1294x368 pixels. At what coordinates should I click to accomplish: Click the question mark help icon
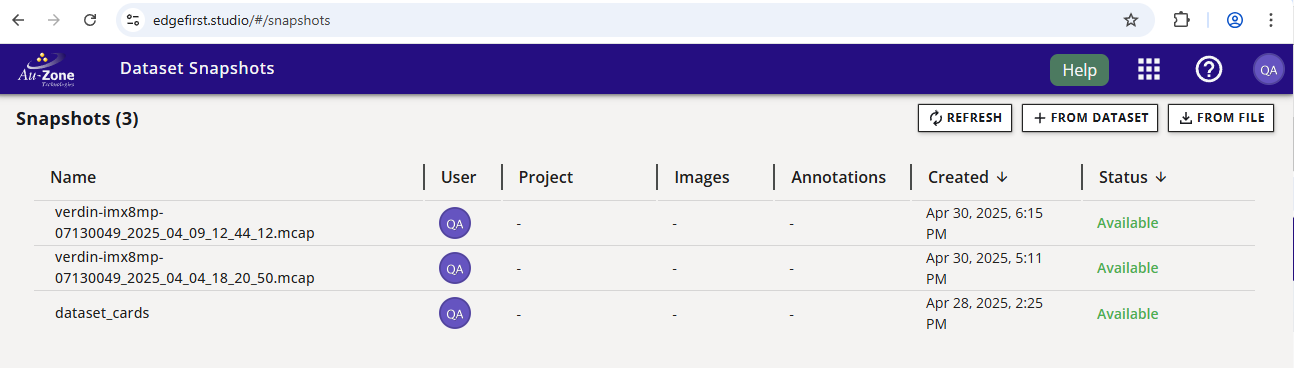pos(1209,69)
